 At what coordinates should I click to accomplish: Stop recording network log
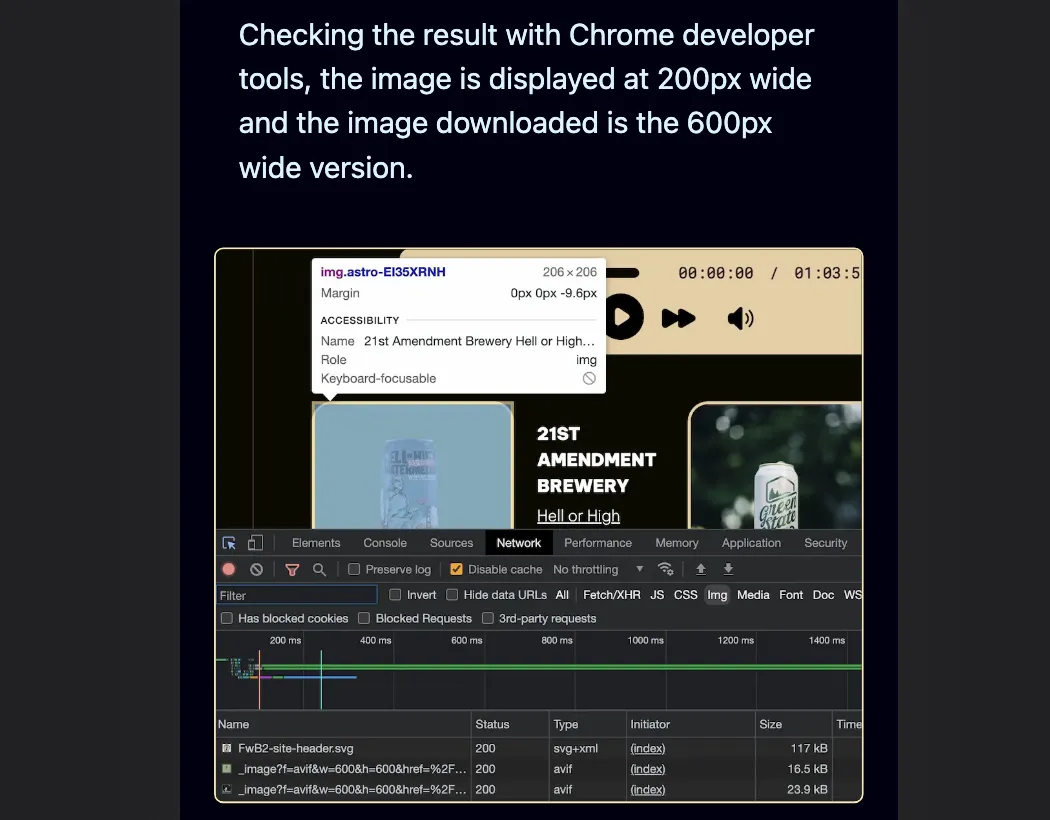[x=228, y=568]
